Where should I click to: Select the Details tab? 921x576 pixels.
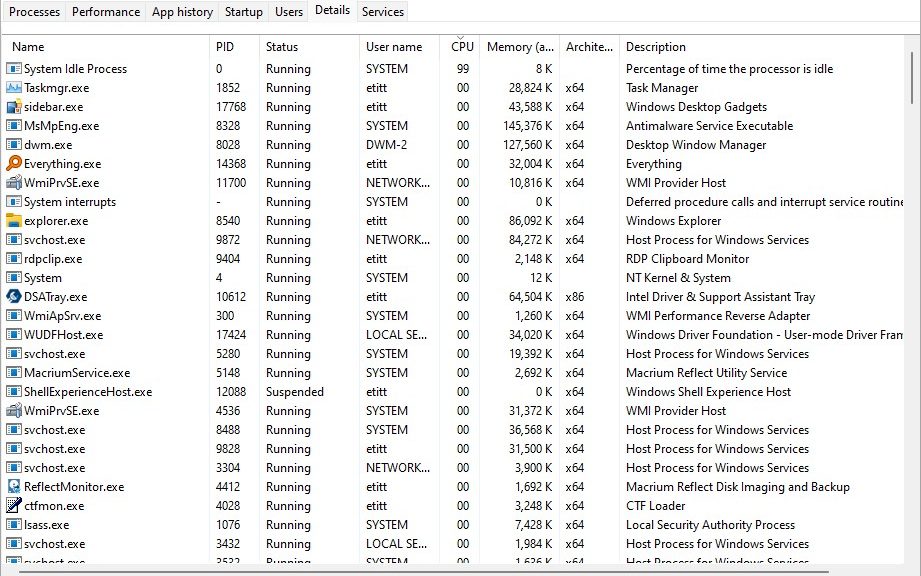pos(332,11)
